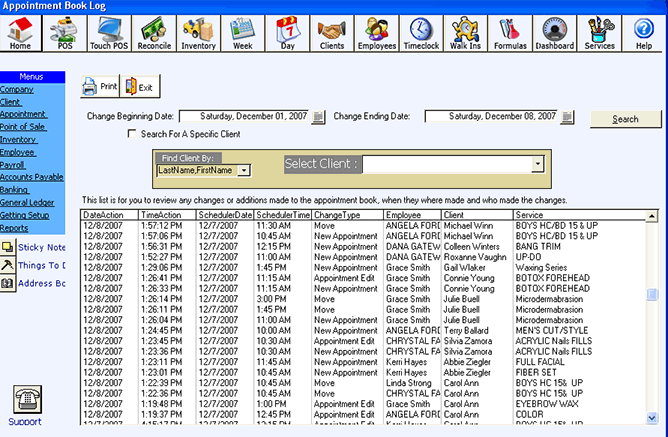Open the Dashboard gauge icon
This screenshot has height=437, width=668.
pos(554,33)
